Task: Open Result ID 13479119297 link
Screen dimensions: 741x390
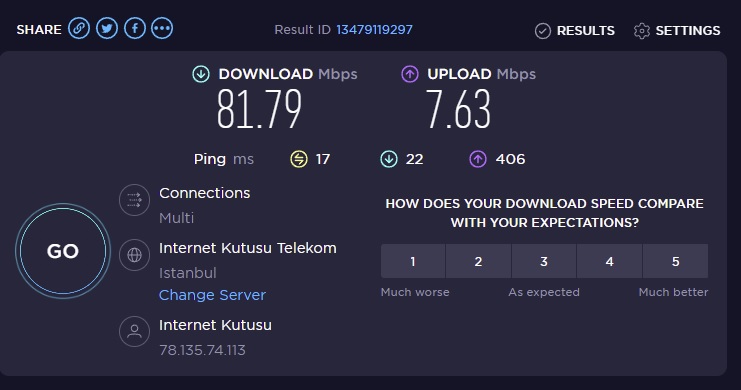Action: (374, 30)
